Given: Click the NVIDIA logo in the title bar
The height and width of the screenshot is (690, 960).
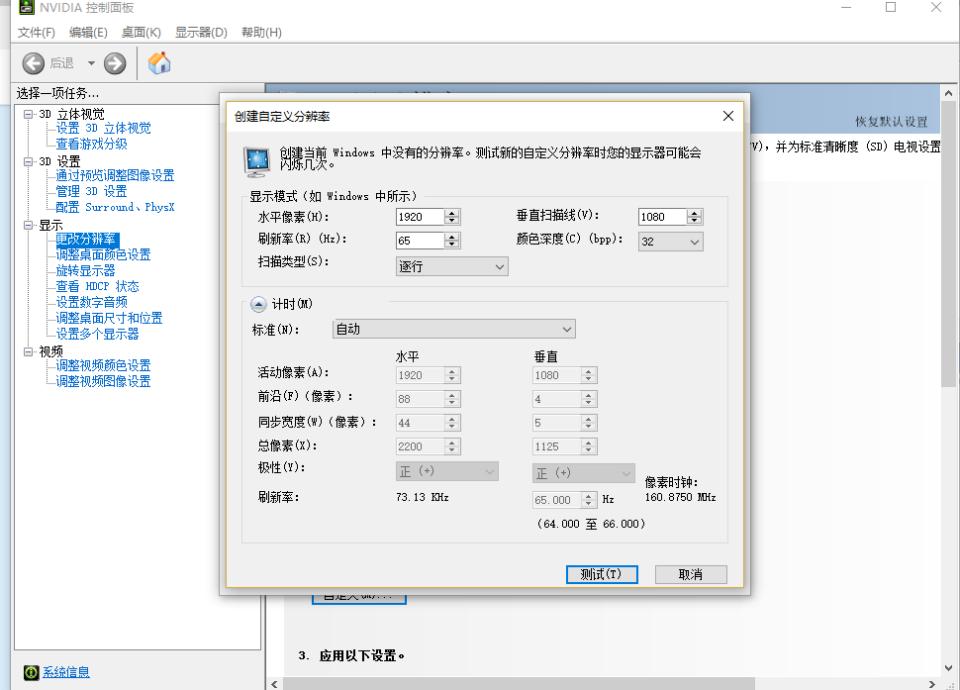Looking at the screenshot, I should (x=27, y=9).
